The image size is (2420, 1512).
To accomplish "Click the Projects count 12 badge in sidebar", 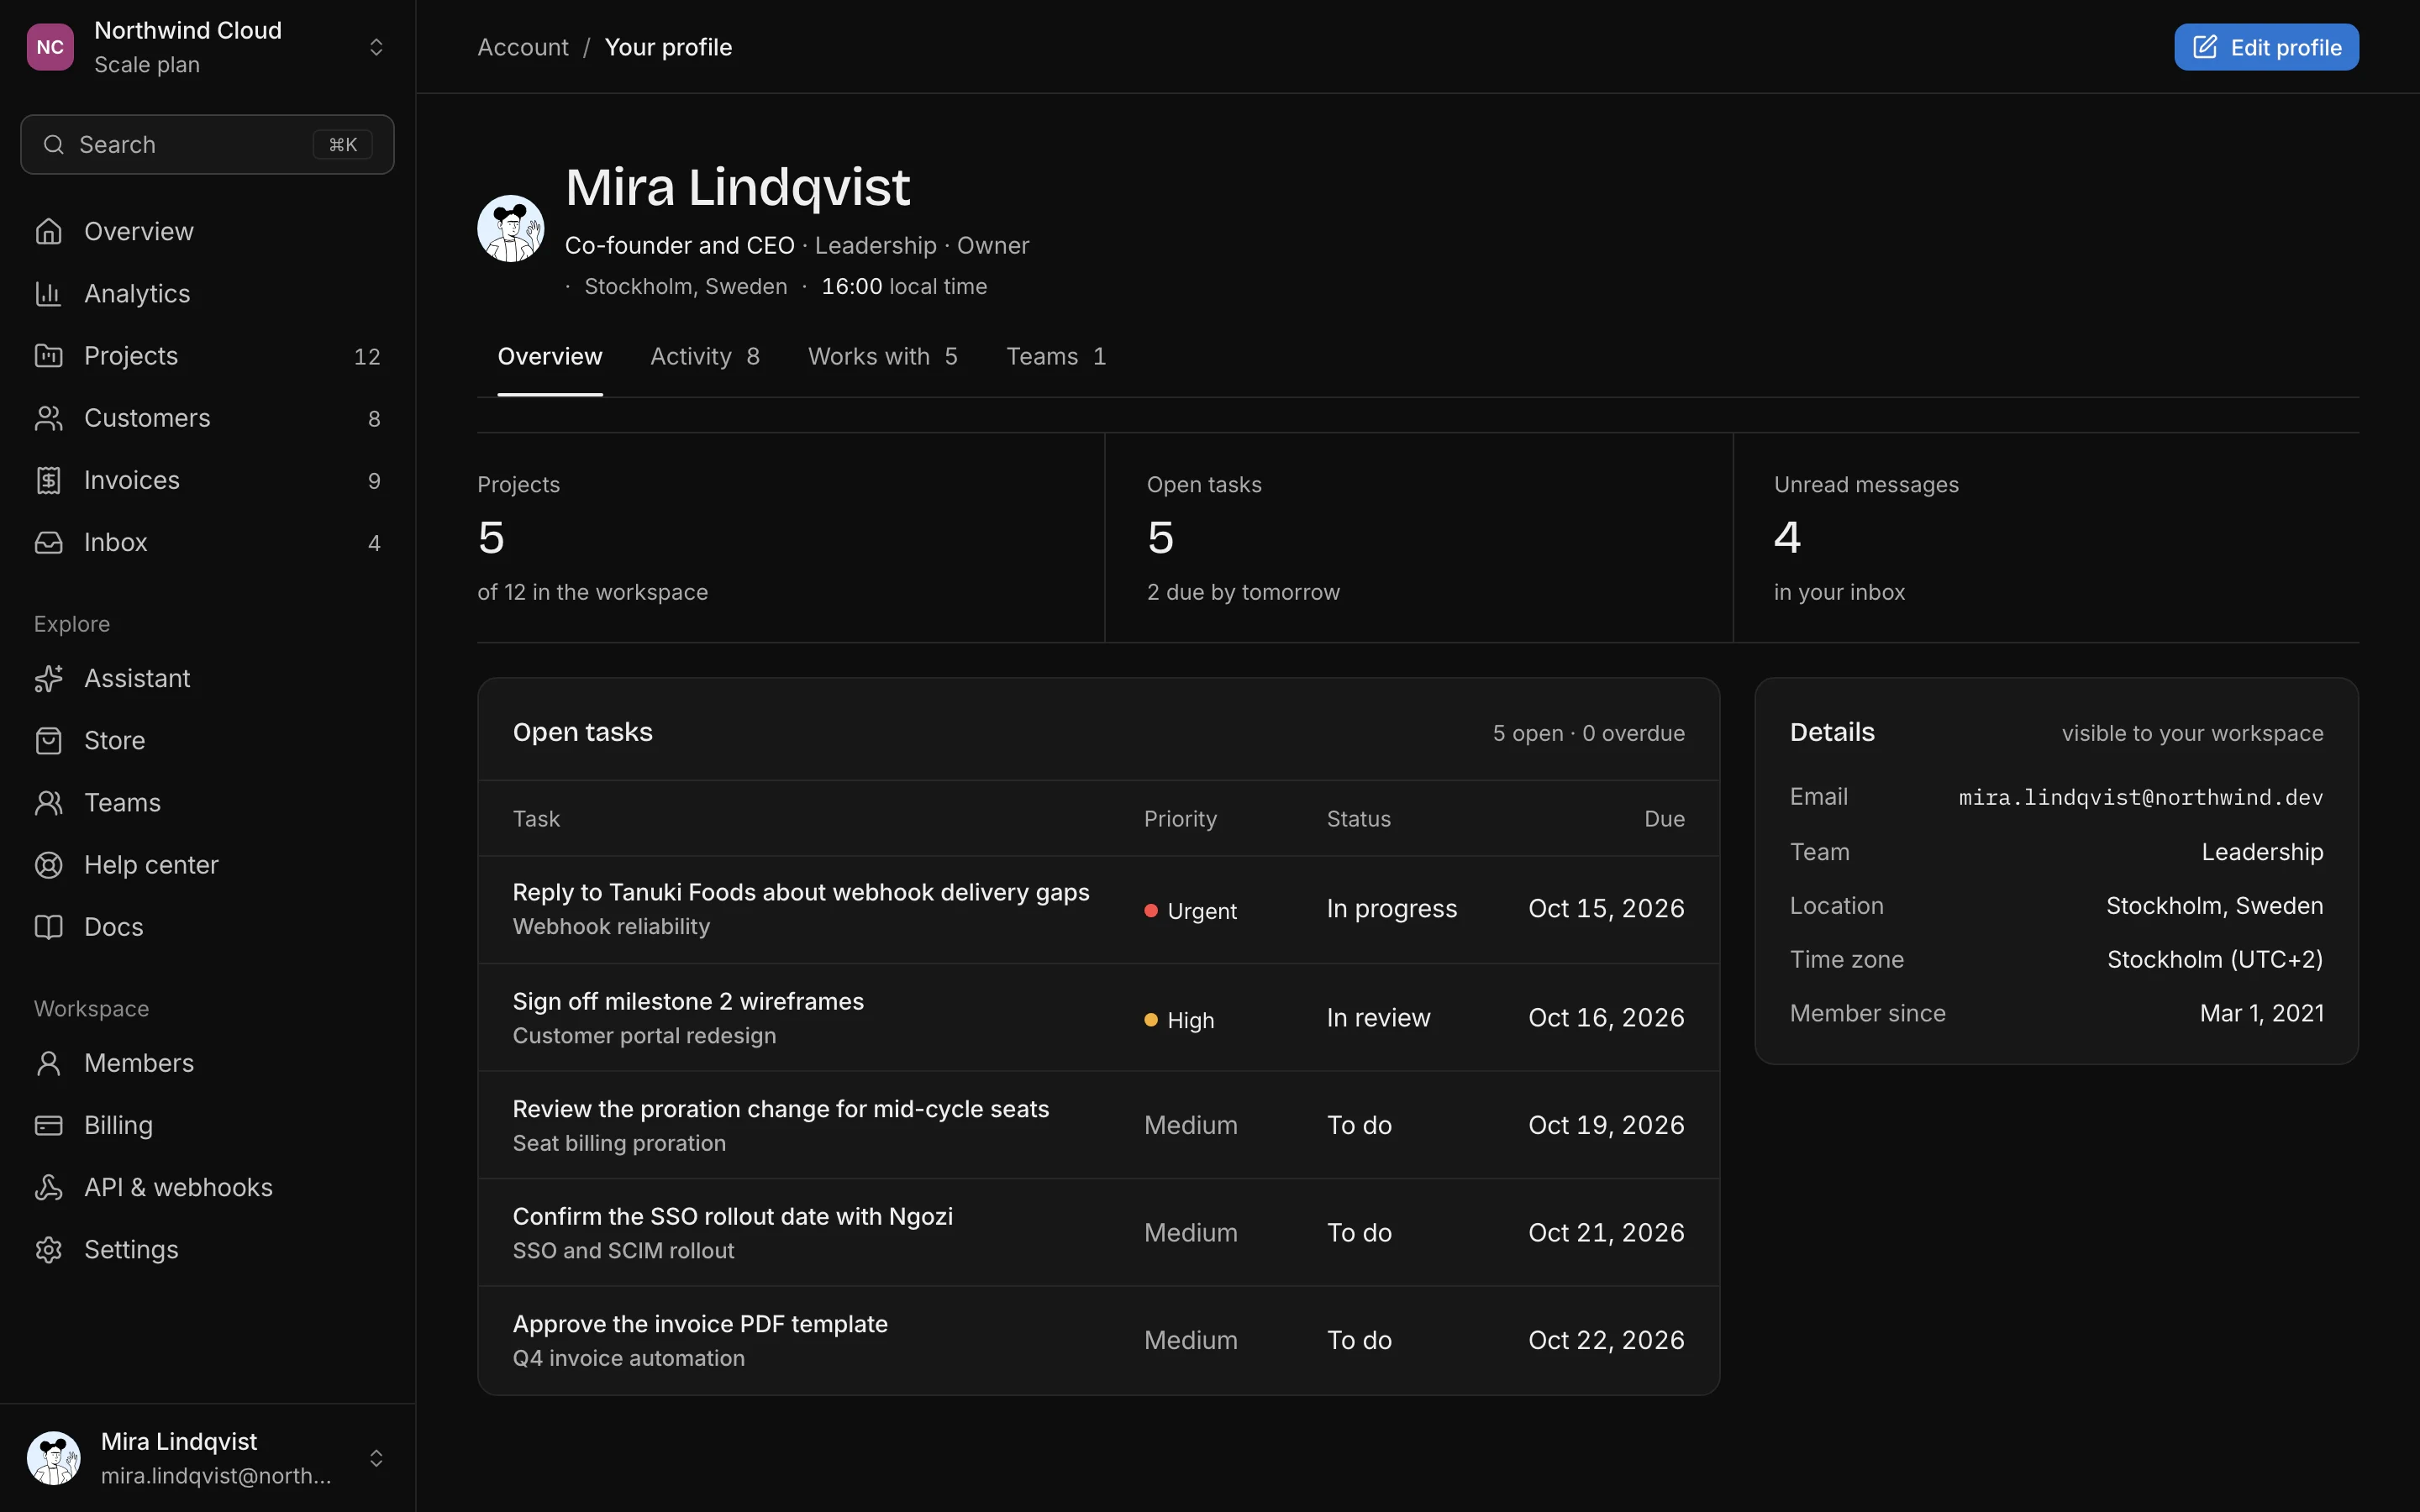I will pyautogui.click(x=367, y=357).
